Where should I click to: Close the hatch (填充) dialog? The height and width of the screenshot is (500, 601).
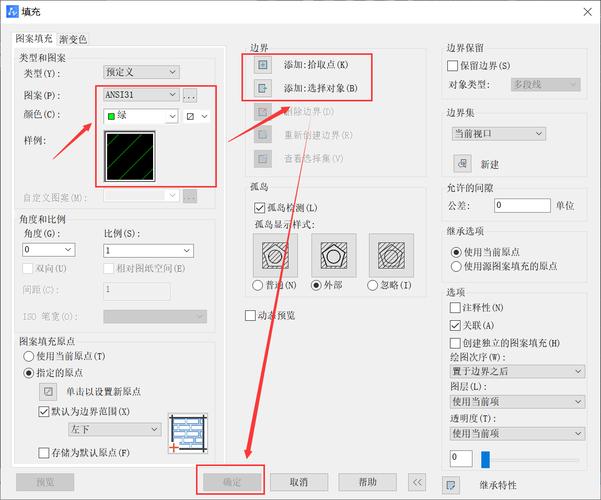[588, 12]
